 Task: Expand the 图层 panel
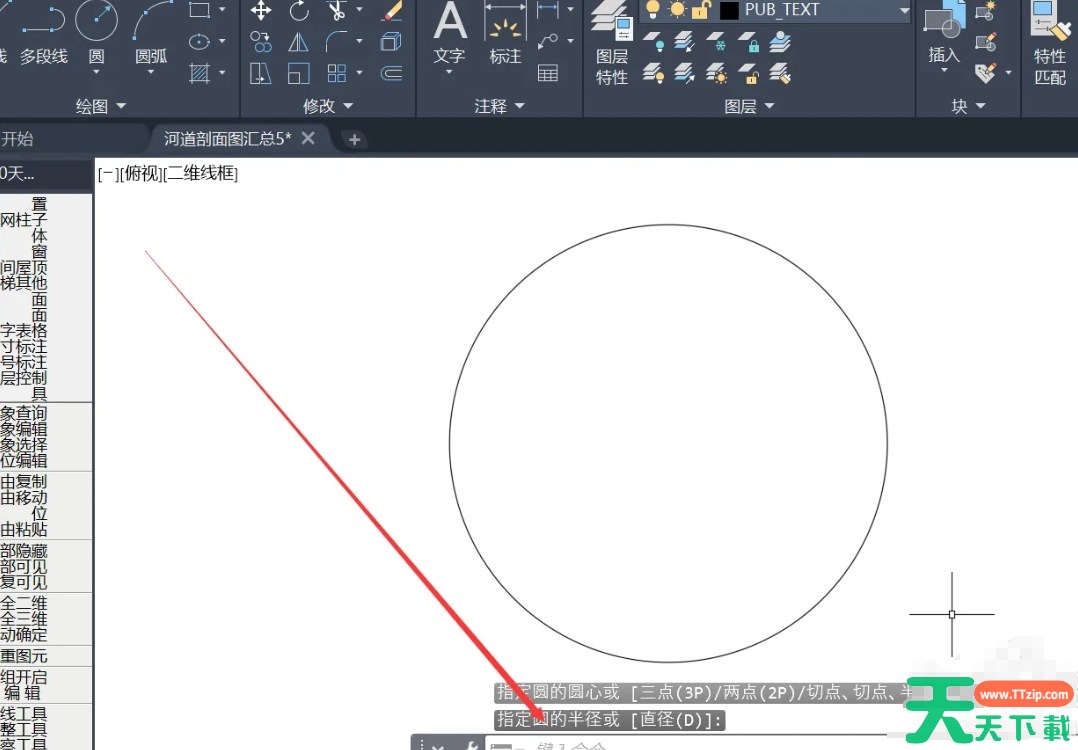pyautogui.click(x=749, y=106)
